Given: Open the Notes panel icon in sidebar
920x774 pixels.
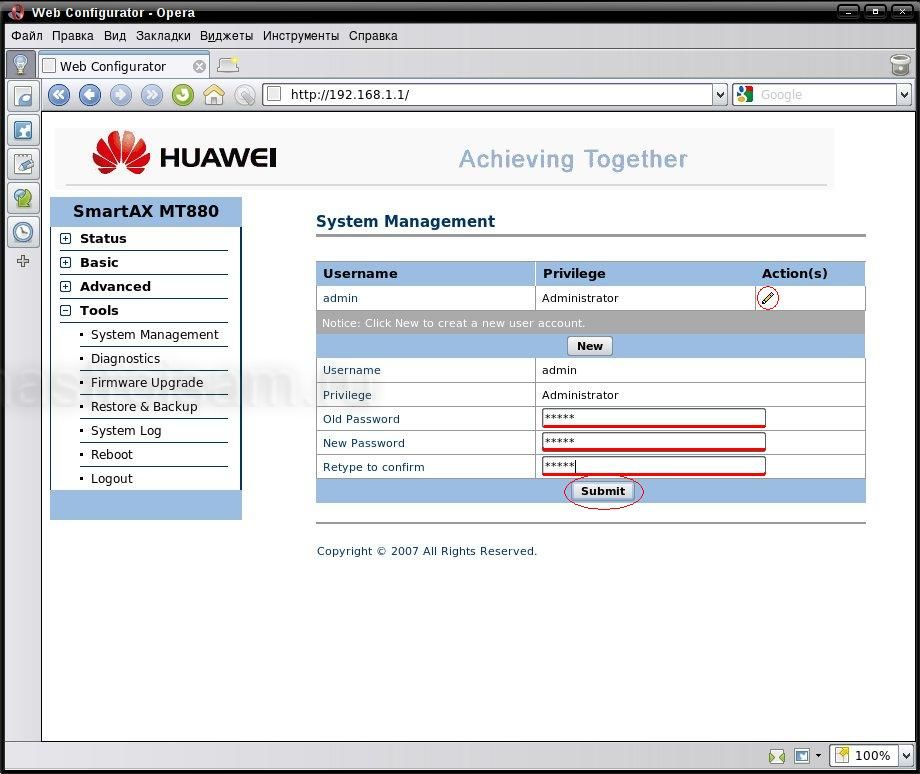Looking at the screenshot, I should pos(23,164).
